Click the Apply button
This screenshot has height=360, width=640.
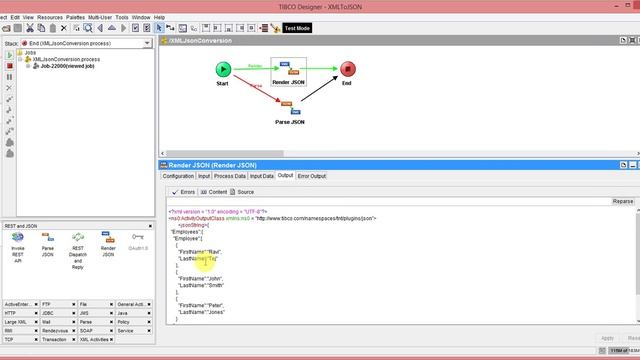pyautogui.click(x=607, y=338)
